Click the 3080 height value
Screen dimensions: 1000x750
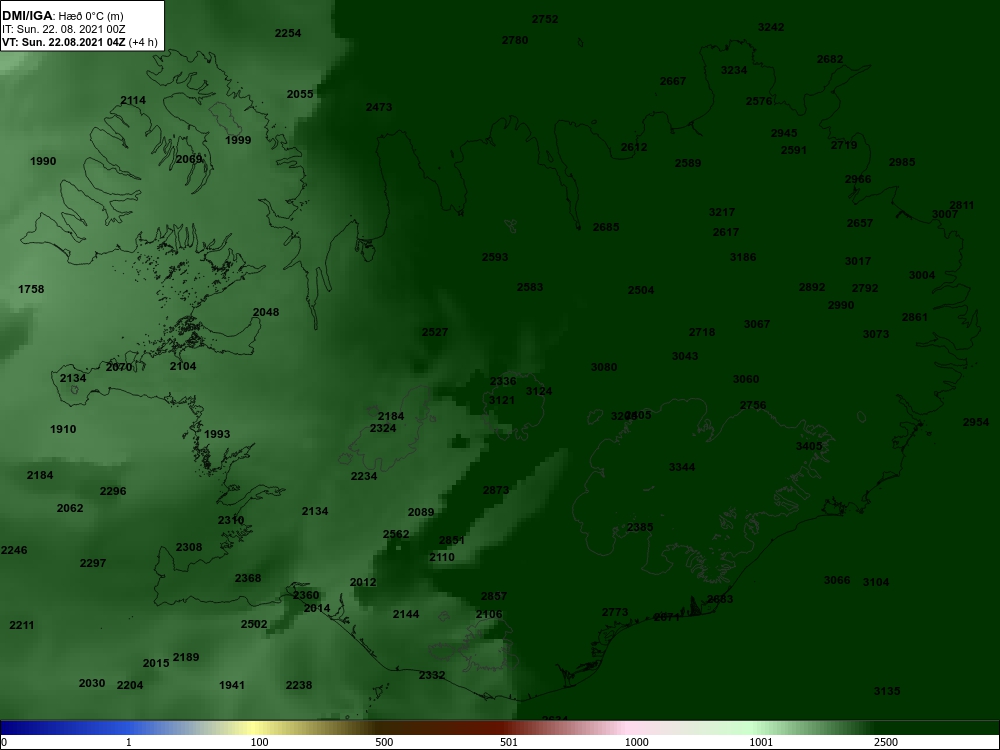[604, 367]
